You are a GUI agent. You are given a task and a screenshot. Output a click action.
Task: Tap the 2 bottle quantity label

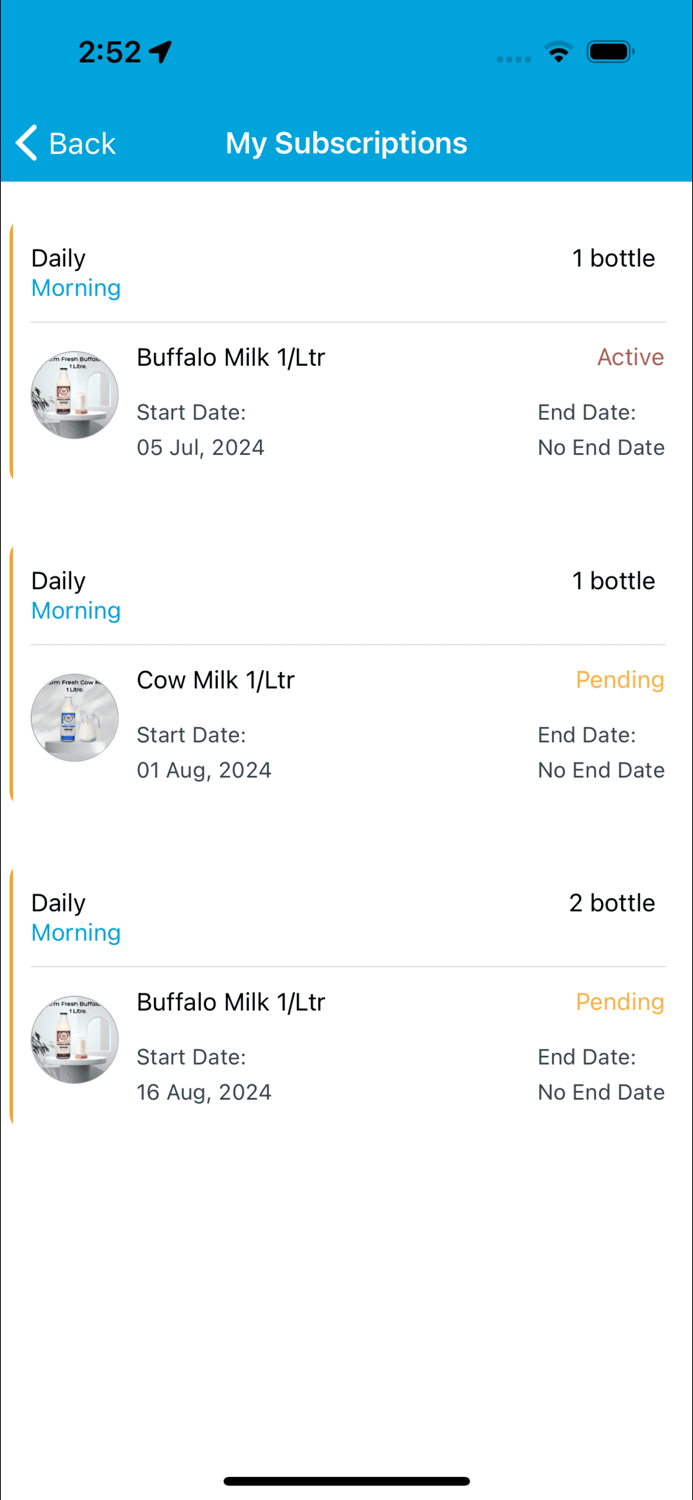coord(611,903)
